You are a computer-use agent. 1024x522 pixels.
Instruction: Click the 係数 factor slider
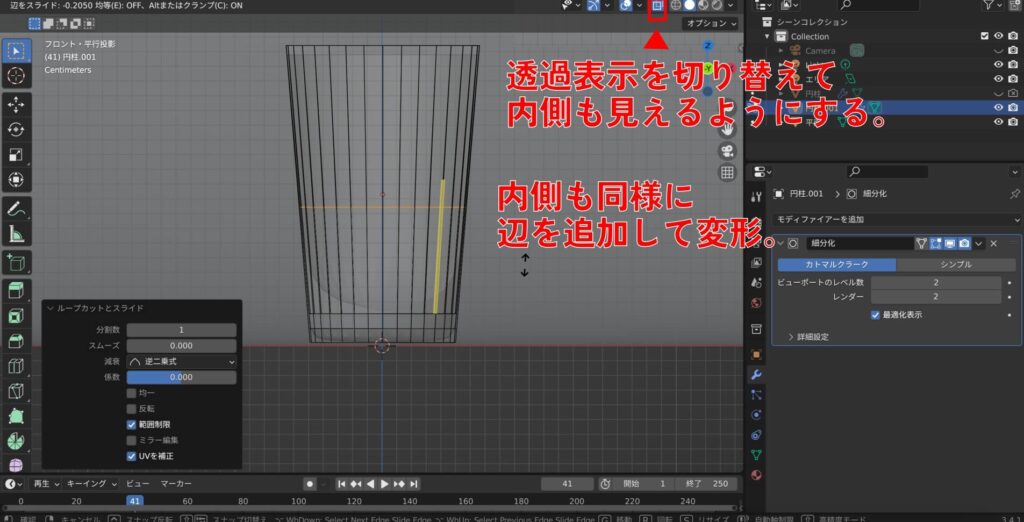point(181,377)
